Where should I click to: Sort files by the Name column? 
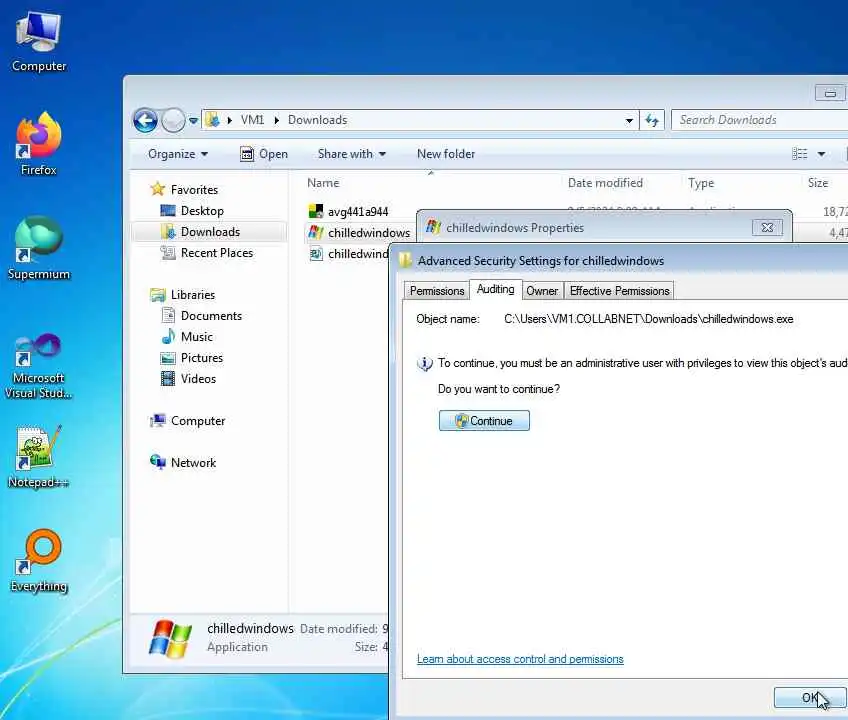(x=323, y=183)
